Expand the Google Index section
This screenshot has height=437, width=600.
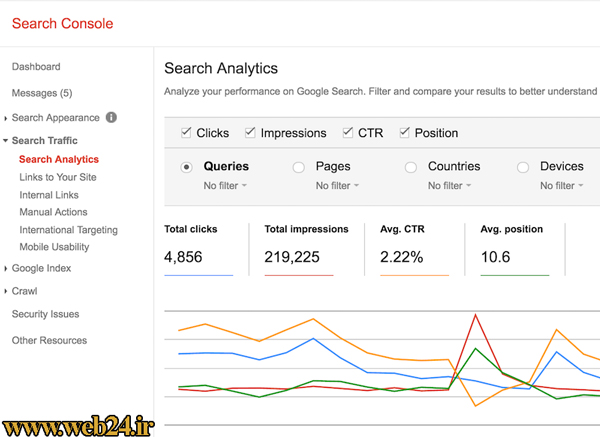[5, 269]
